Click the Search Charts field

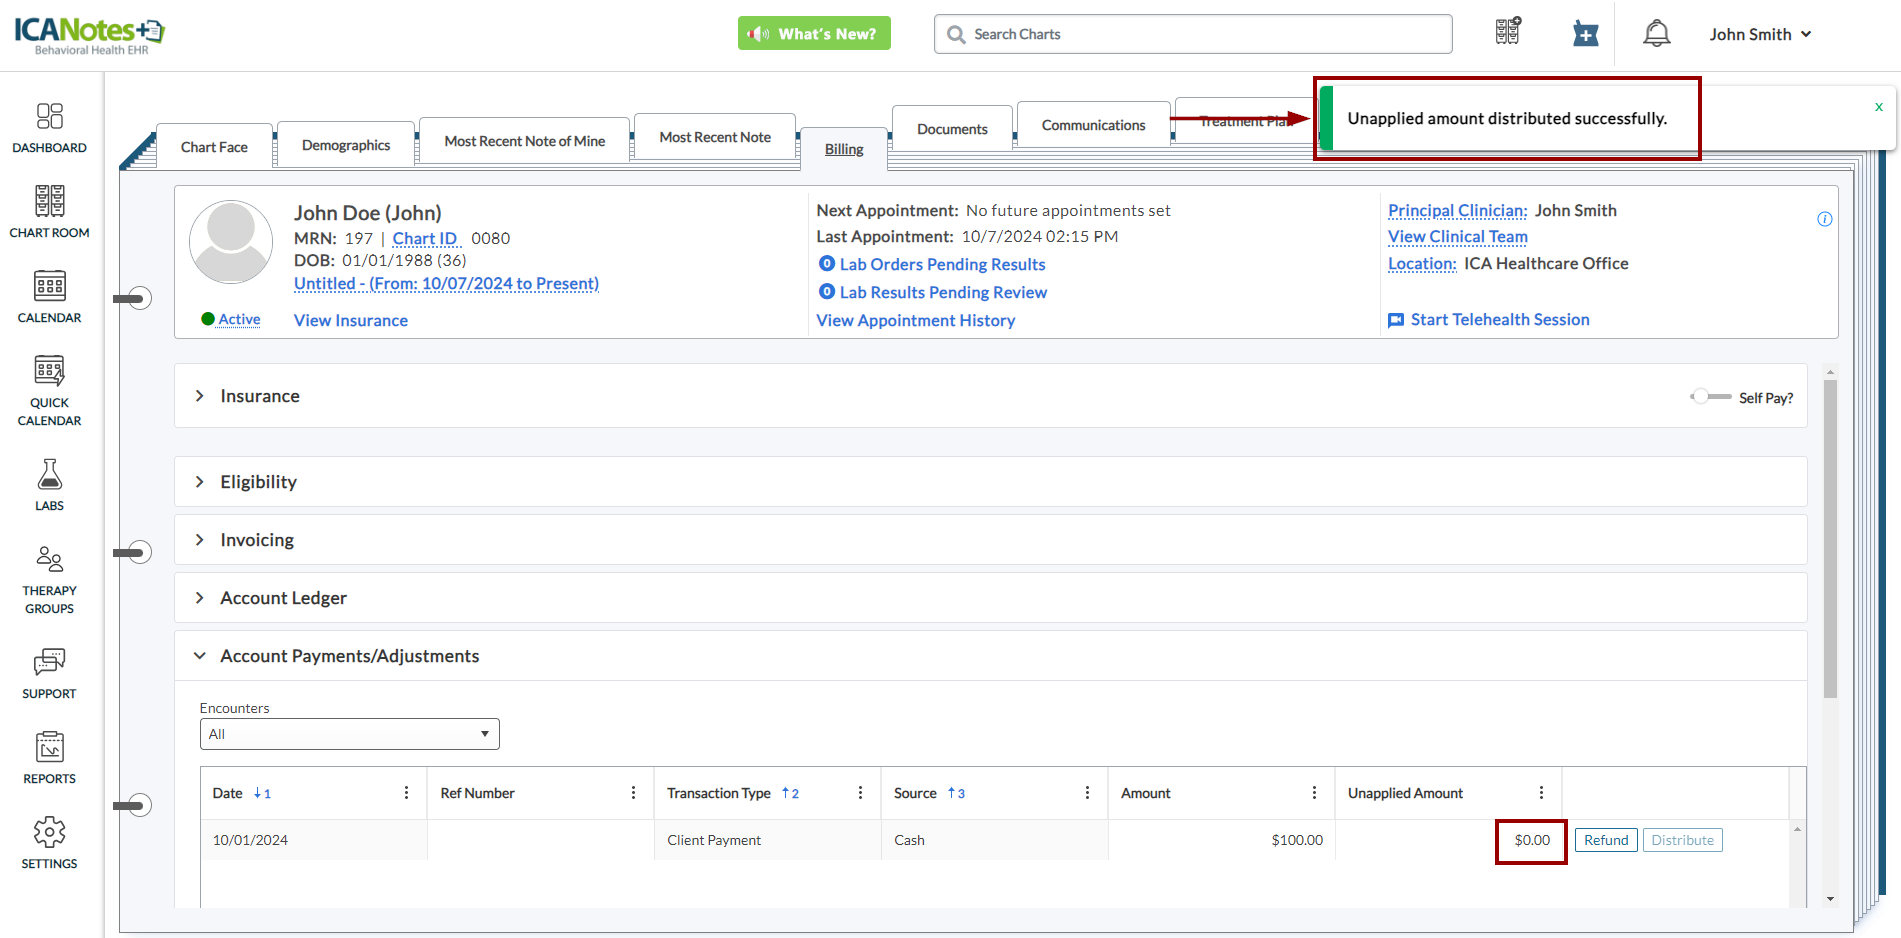click(1192, 34)
